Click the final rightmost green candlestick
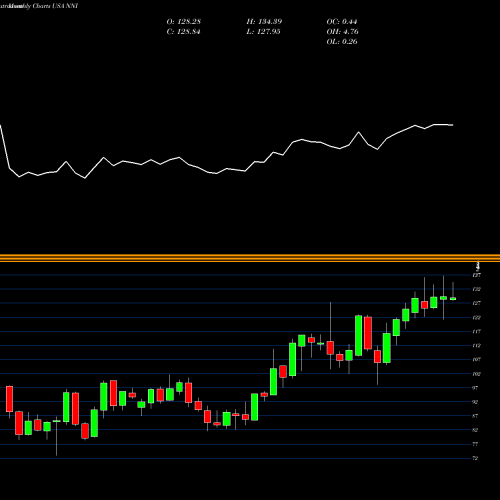Viewport: 500px width, 500px height. pyautogui.click(x=453, y=299)
